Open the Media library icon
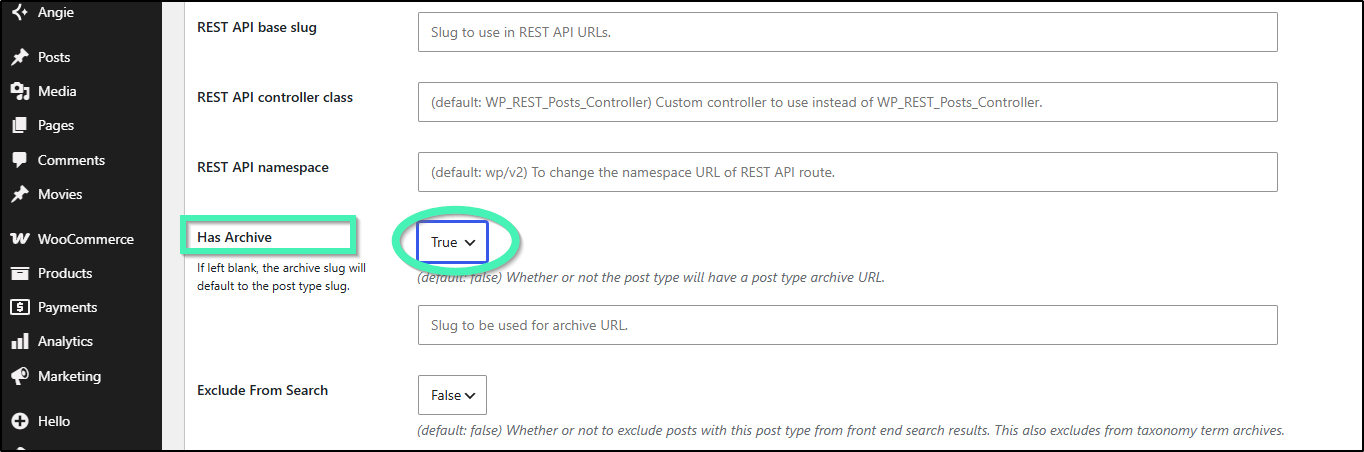The height and width of the screenshot is (452, 1364). click(x=19, y=91)
